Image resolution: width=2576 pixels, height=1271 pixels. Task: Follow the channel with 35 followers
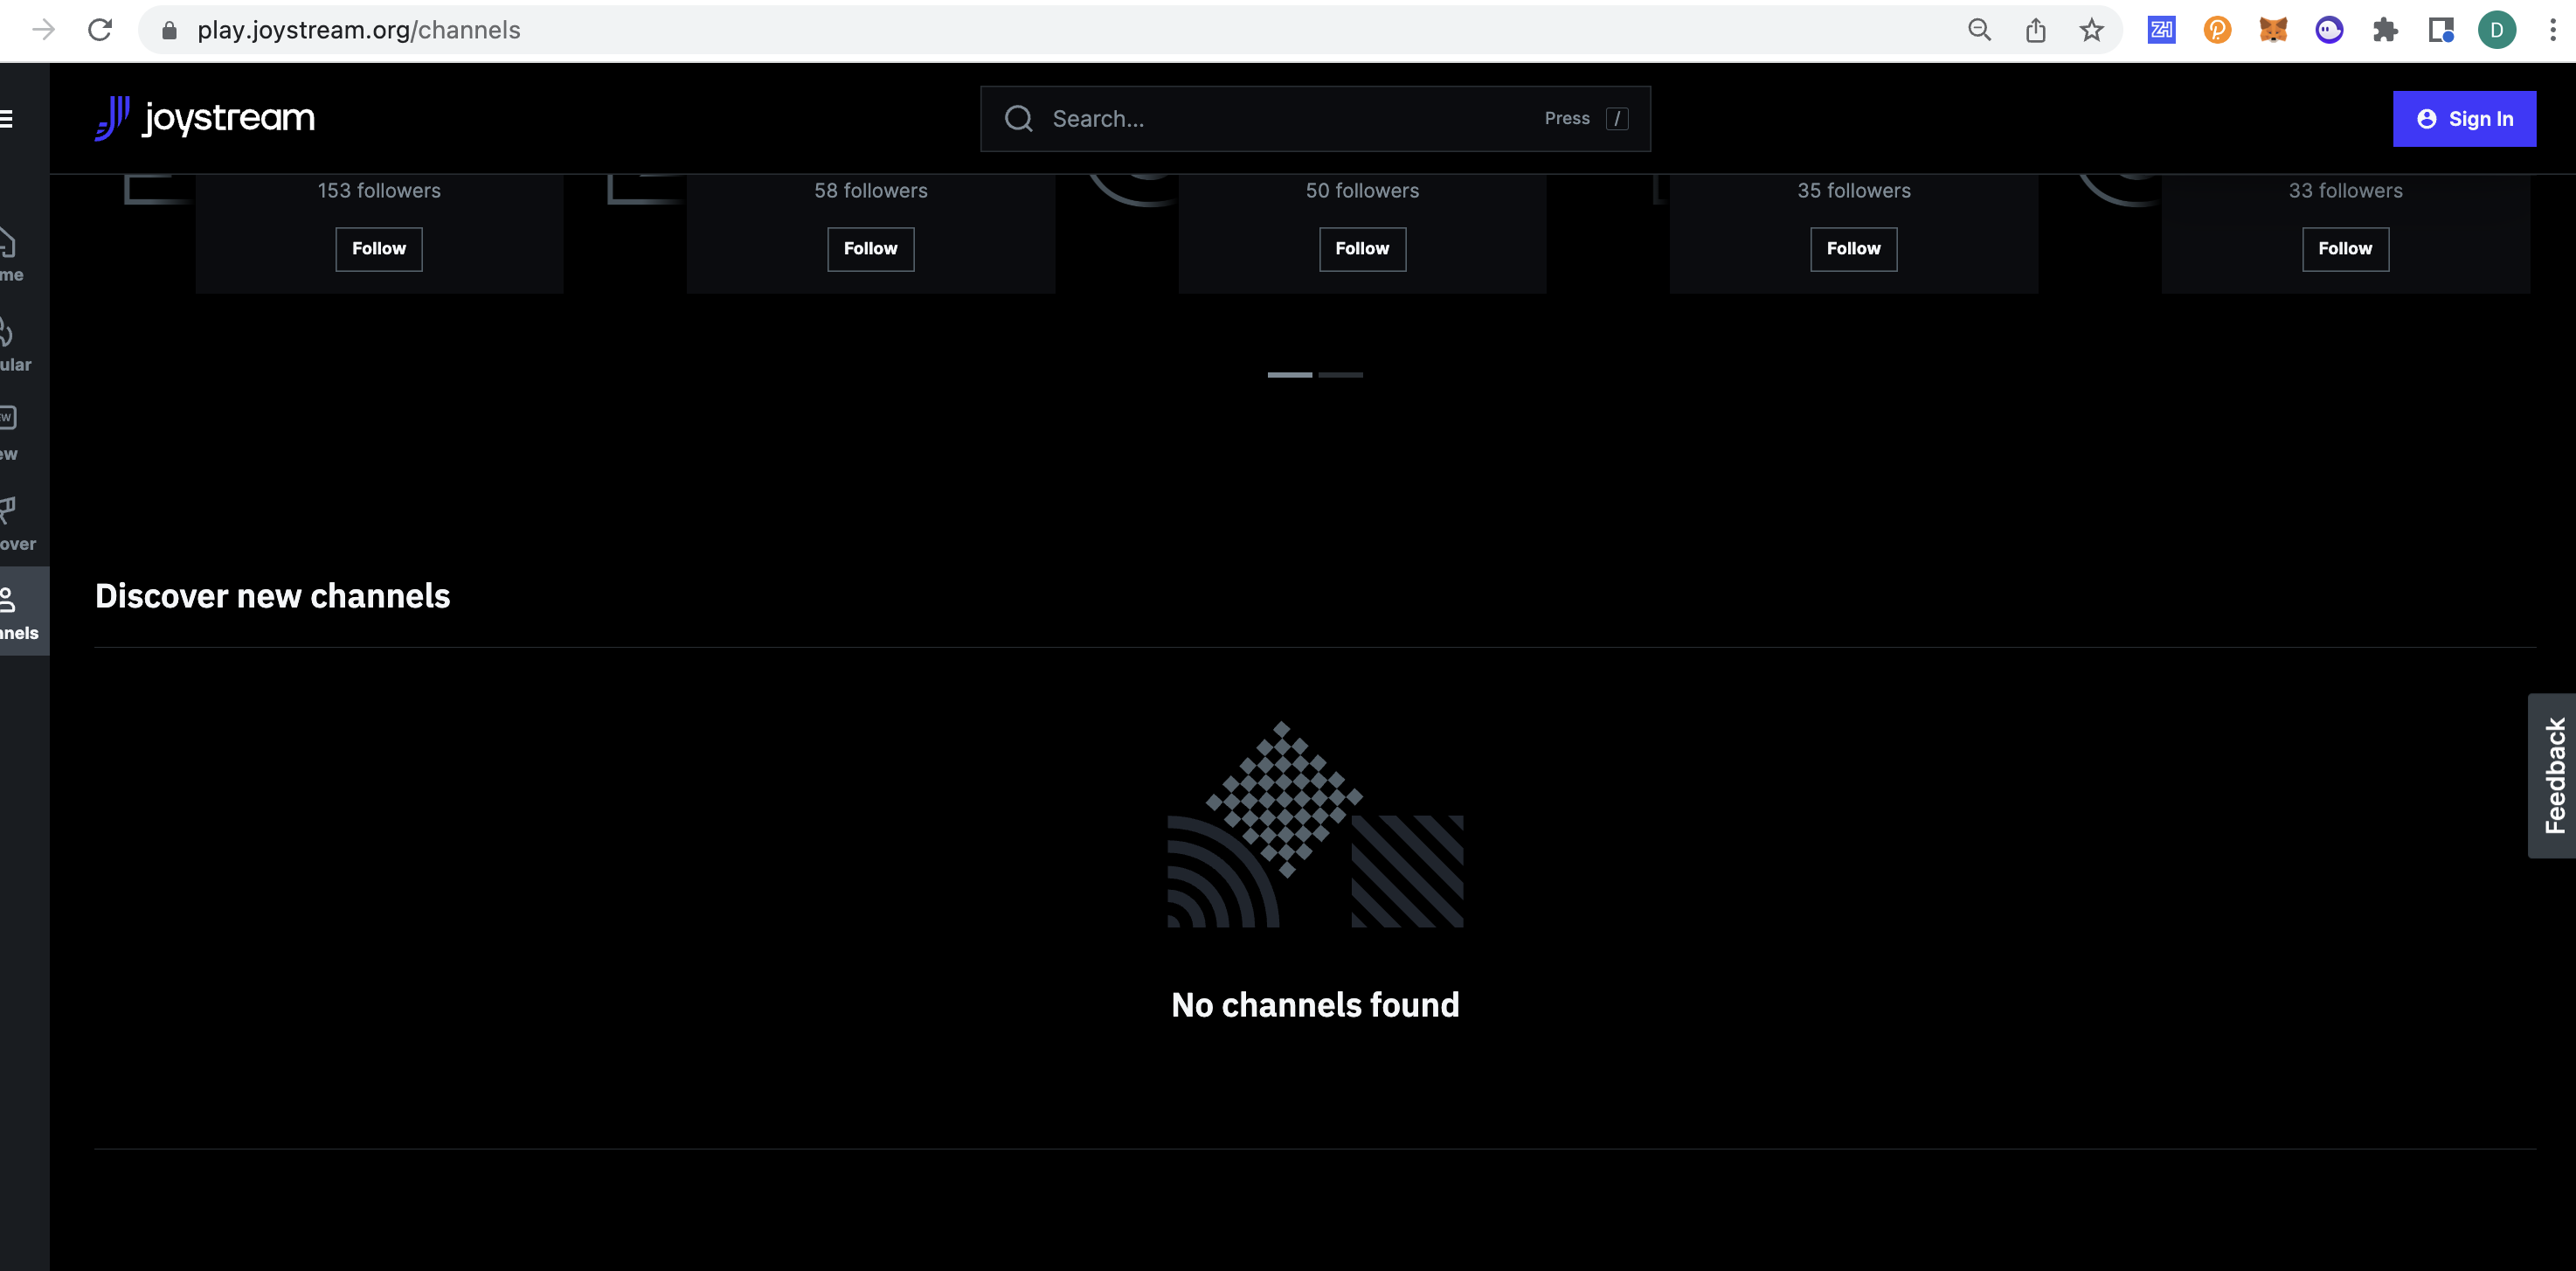[1853, 249]
